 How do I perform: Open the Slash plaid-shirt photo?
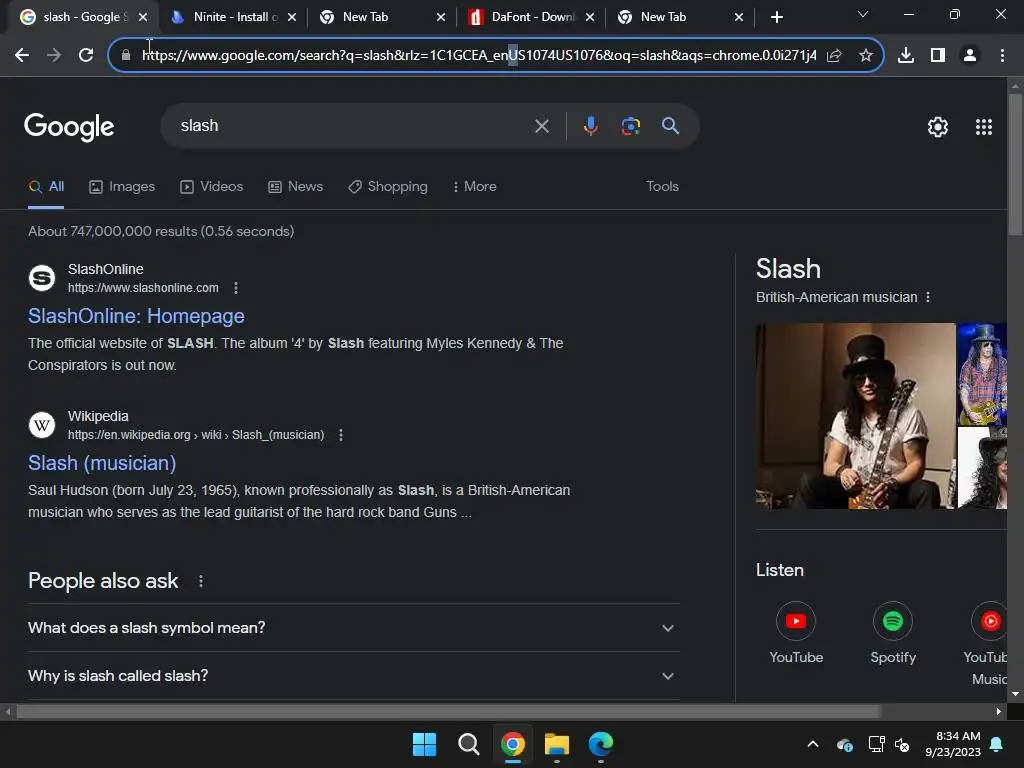point(982,374)
